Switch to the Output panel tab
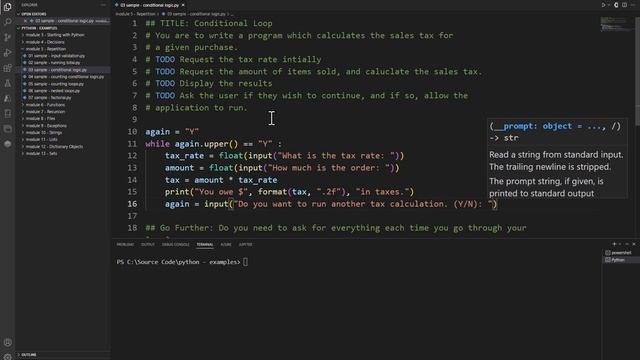This screenshot has height=360, width=640. 148,244
